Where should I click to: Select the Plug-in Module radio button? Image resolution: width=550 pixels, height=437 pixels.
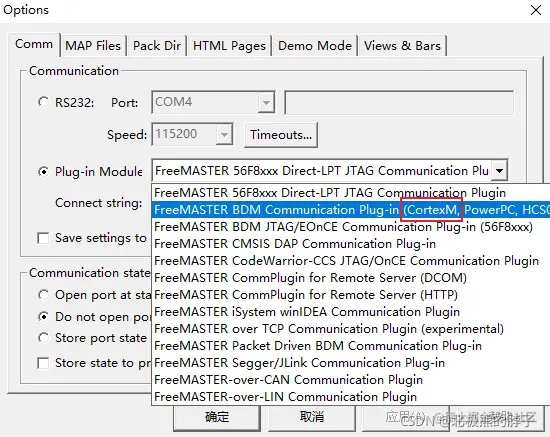click(x=43, y=172)
